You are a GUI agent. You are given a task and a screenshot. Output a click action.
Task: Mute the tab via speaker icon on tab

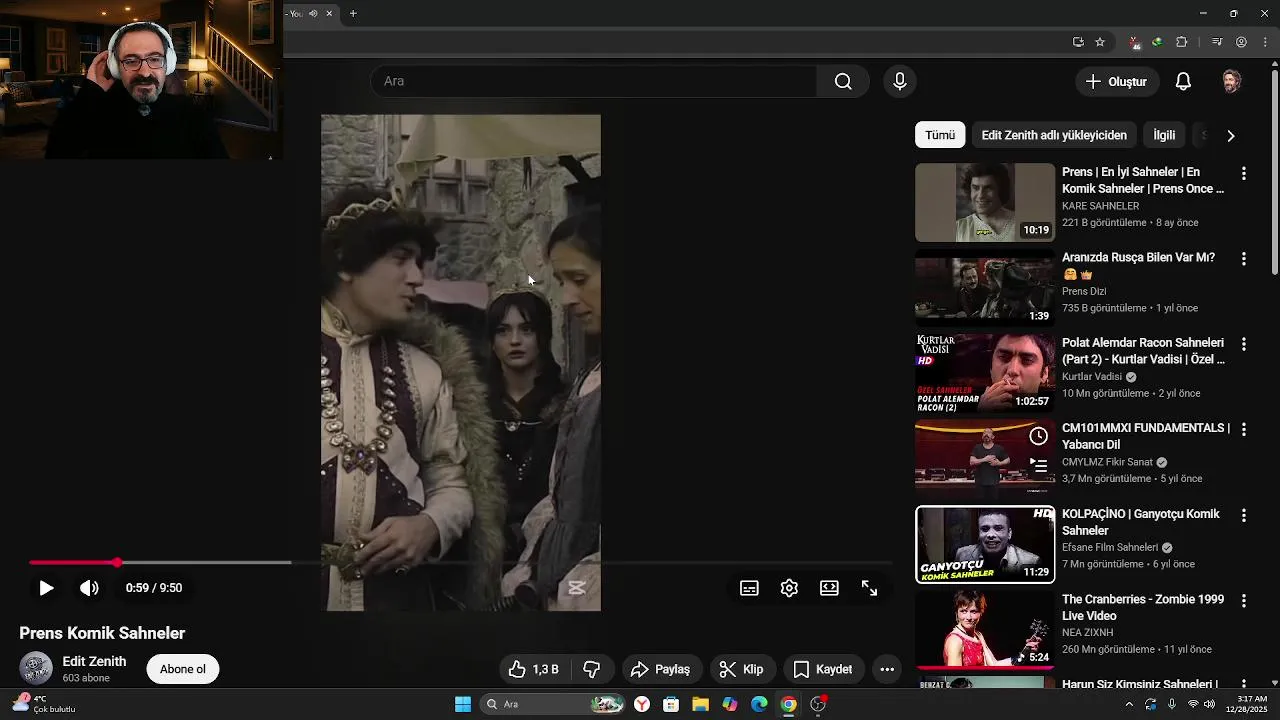(x=313, y=13)
